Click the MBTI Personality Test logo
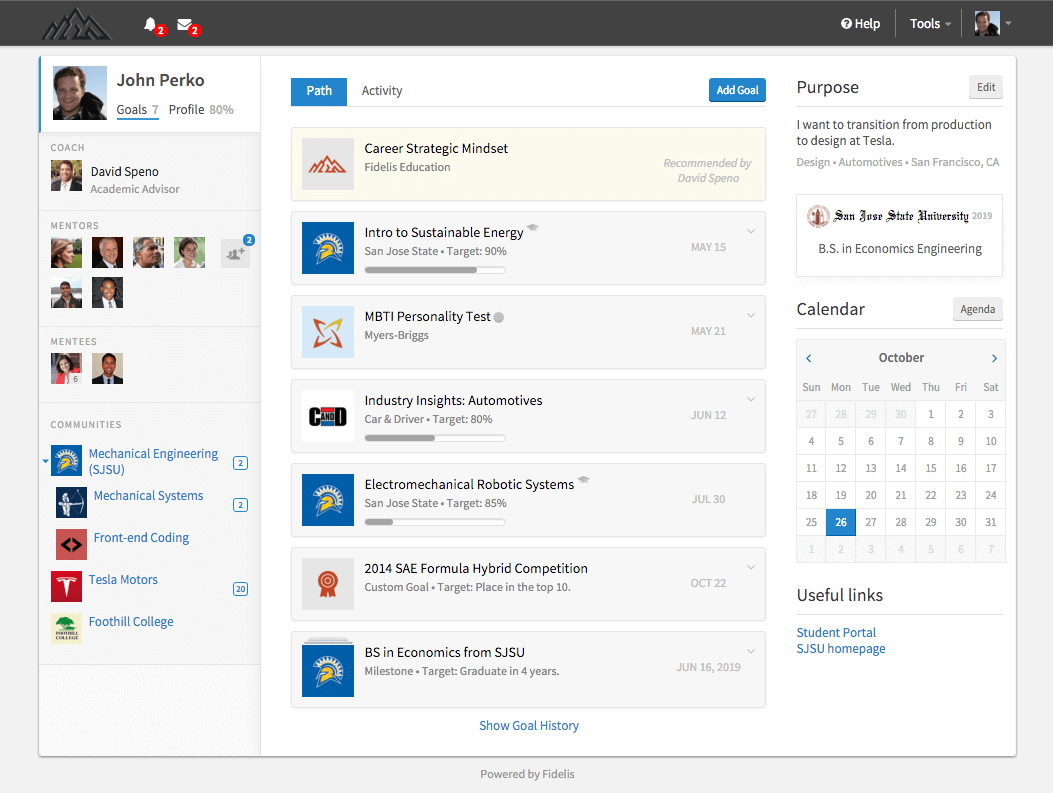The height and width of the screenshot is (793, 1053). pyautogui.click(x=328, y=332)
